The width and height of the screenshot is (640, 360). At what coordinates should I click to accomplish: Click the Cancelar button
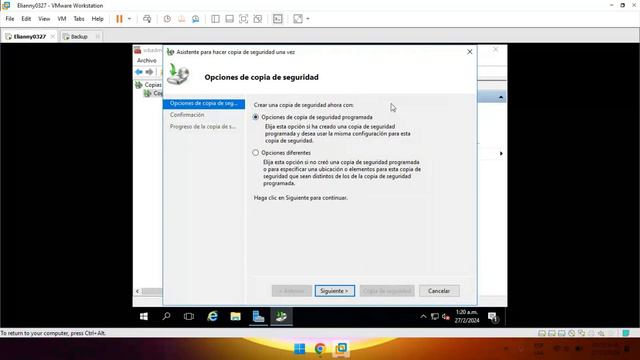tap(439, 291)
